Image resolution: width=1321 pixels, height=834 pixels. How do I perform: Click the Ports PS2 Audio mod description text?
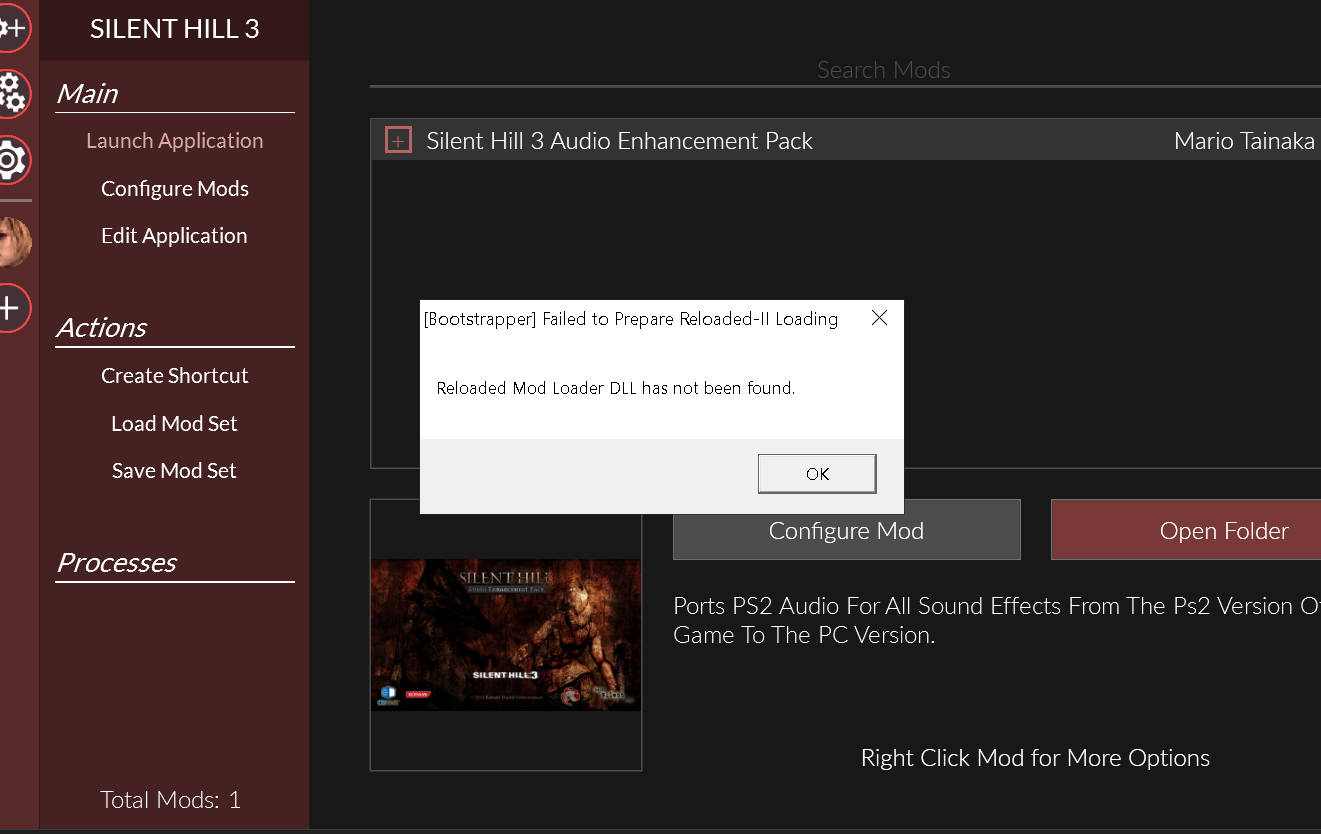tap(997, 620)
